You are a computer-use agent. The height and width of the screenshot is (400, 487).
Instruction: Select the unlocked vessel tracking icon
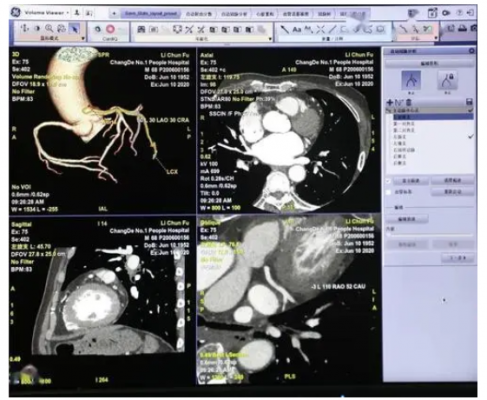pyautogui.click(x=411, y=80)
